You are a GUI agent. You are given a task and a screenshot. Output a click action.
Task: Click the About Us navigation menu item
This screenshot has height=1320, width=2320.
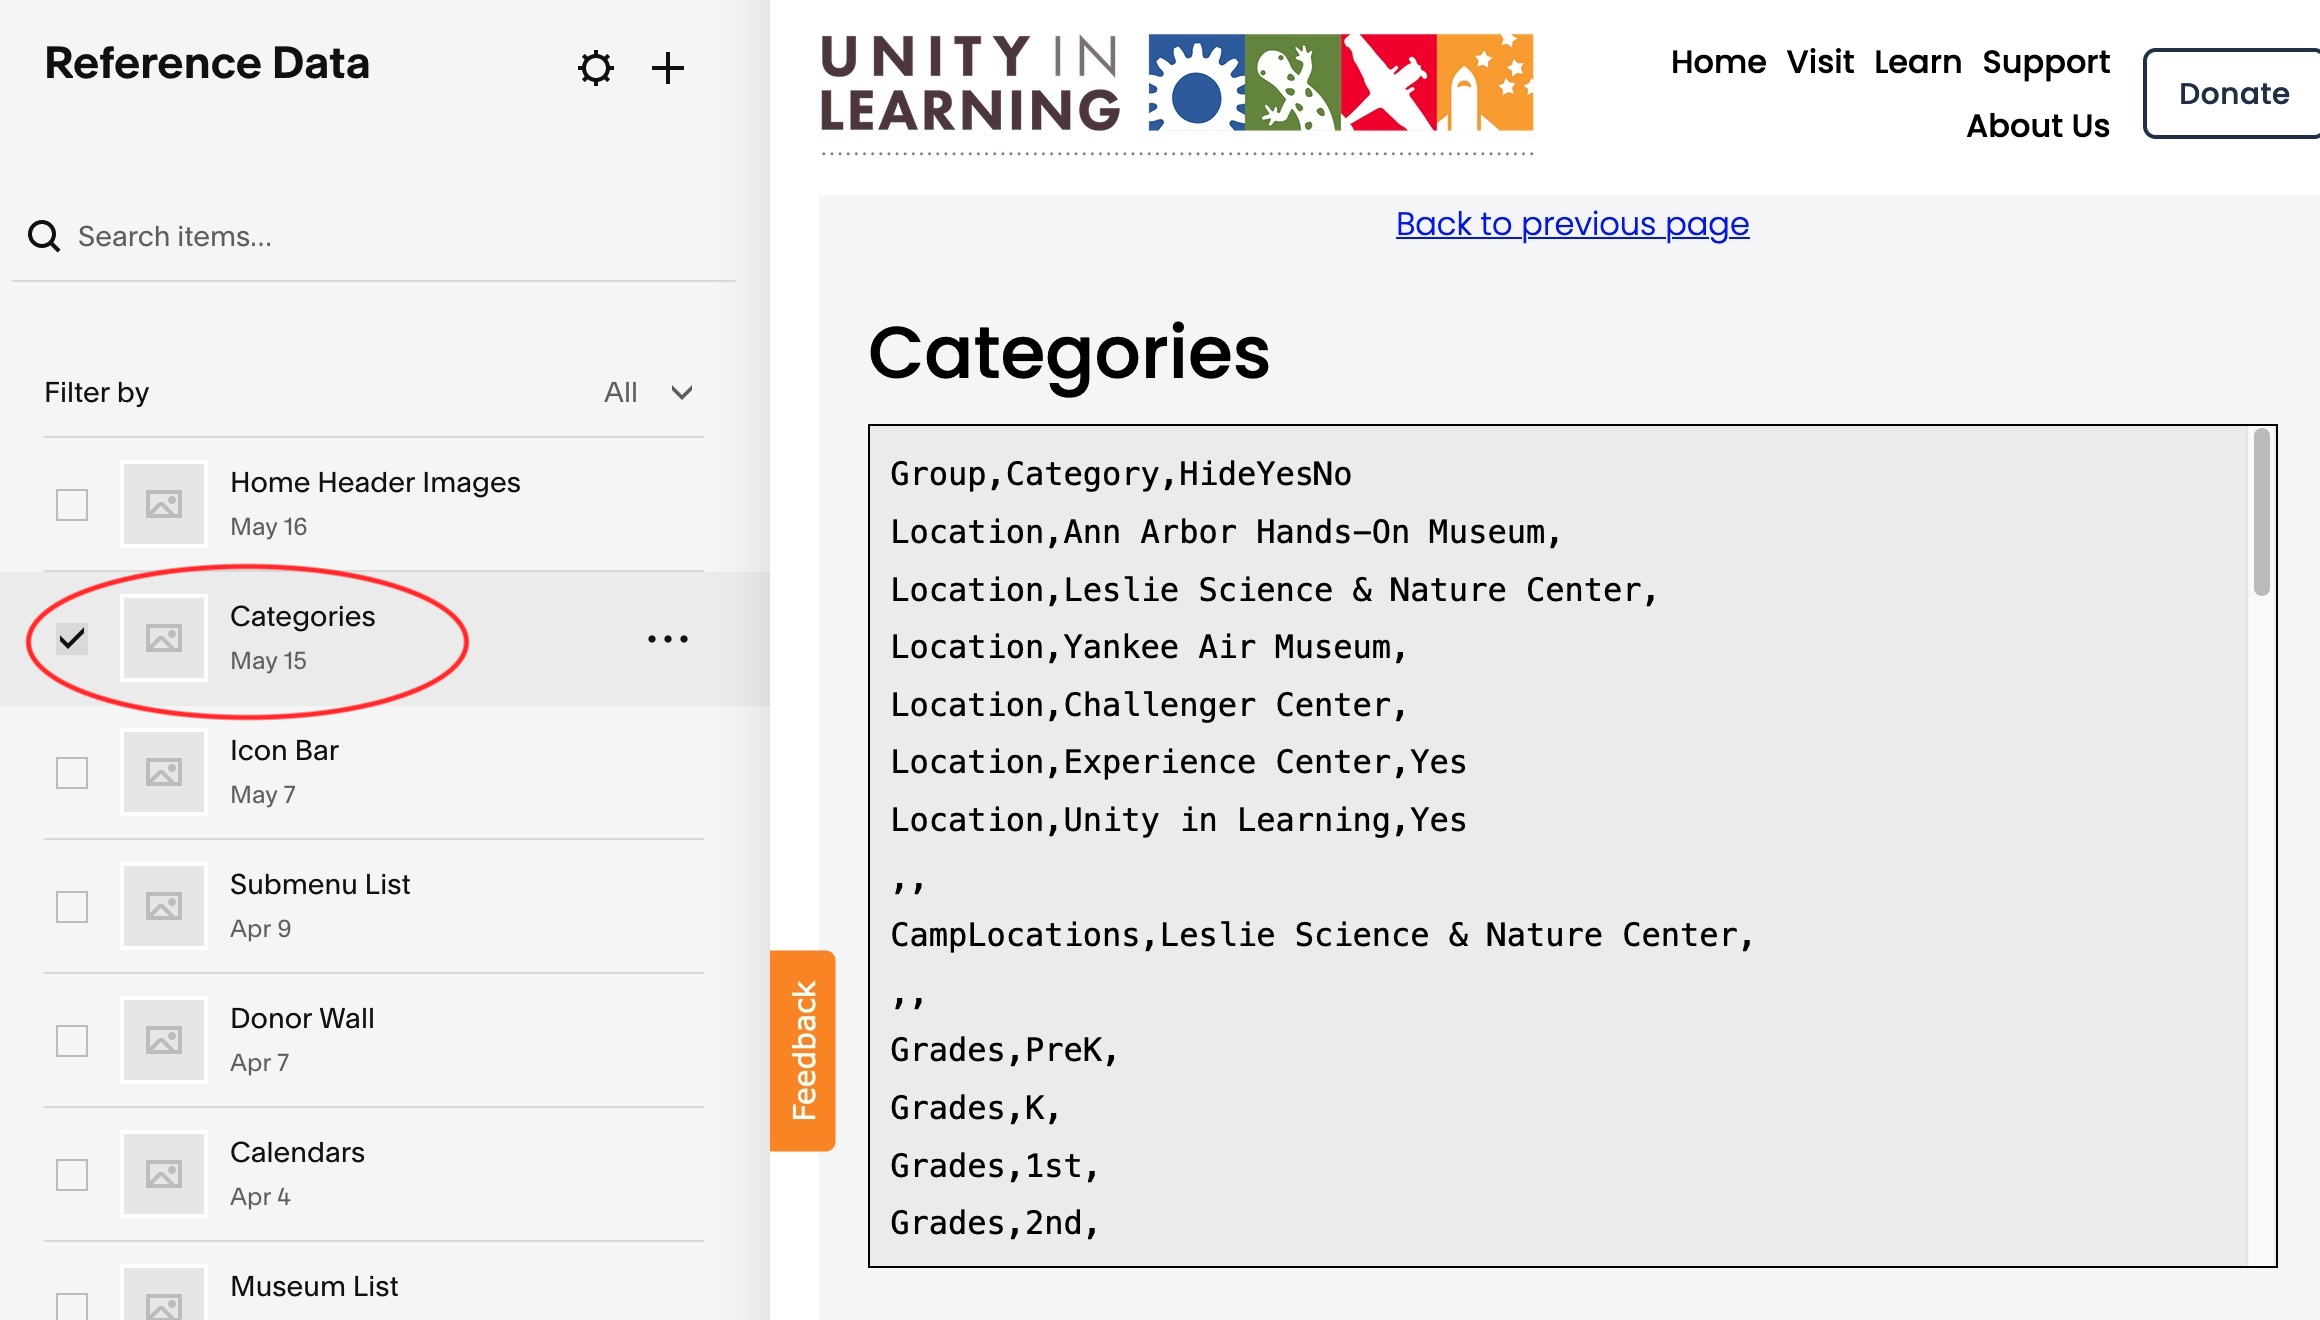click(x=2041, y=126)
